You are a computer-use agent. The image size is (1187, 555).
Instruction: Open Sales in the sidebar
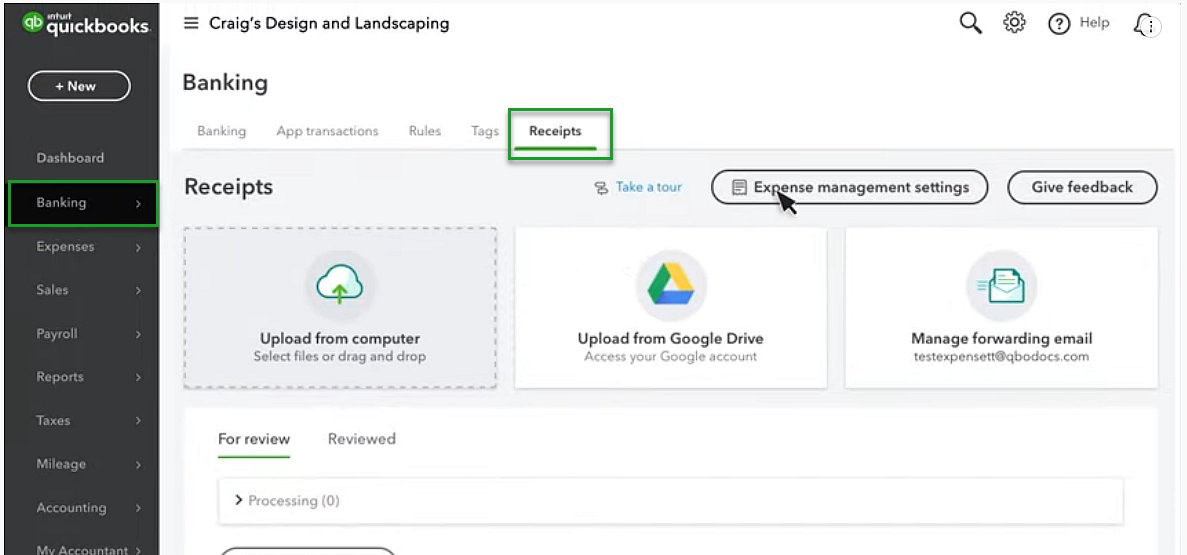[x=52, y=290]
